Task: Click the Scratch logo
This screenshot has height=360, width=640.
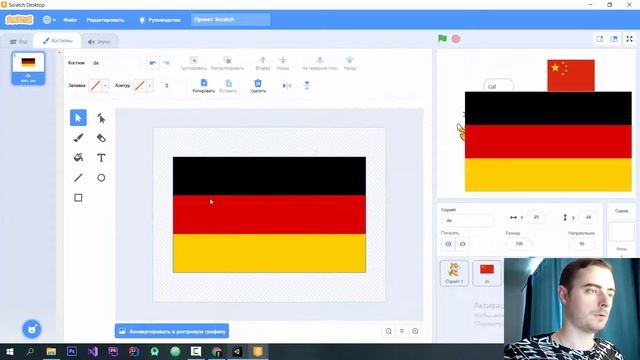Action: coord(19,20)
